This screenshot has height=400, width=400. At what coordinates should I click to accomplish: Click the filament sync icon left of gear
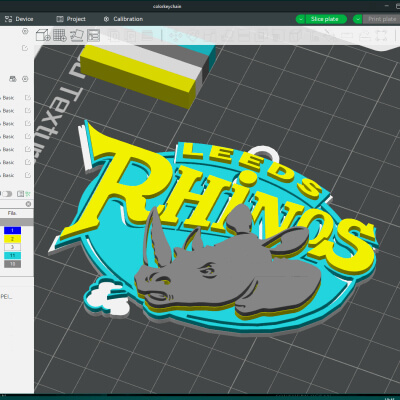[x=13, y=79]
